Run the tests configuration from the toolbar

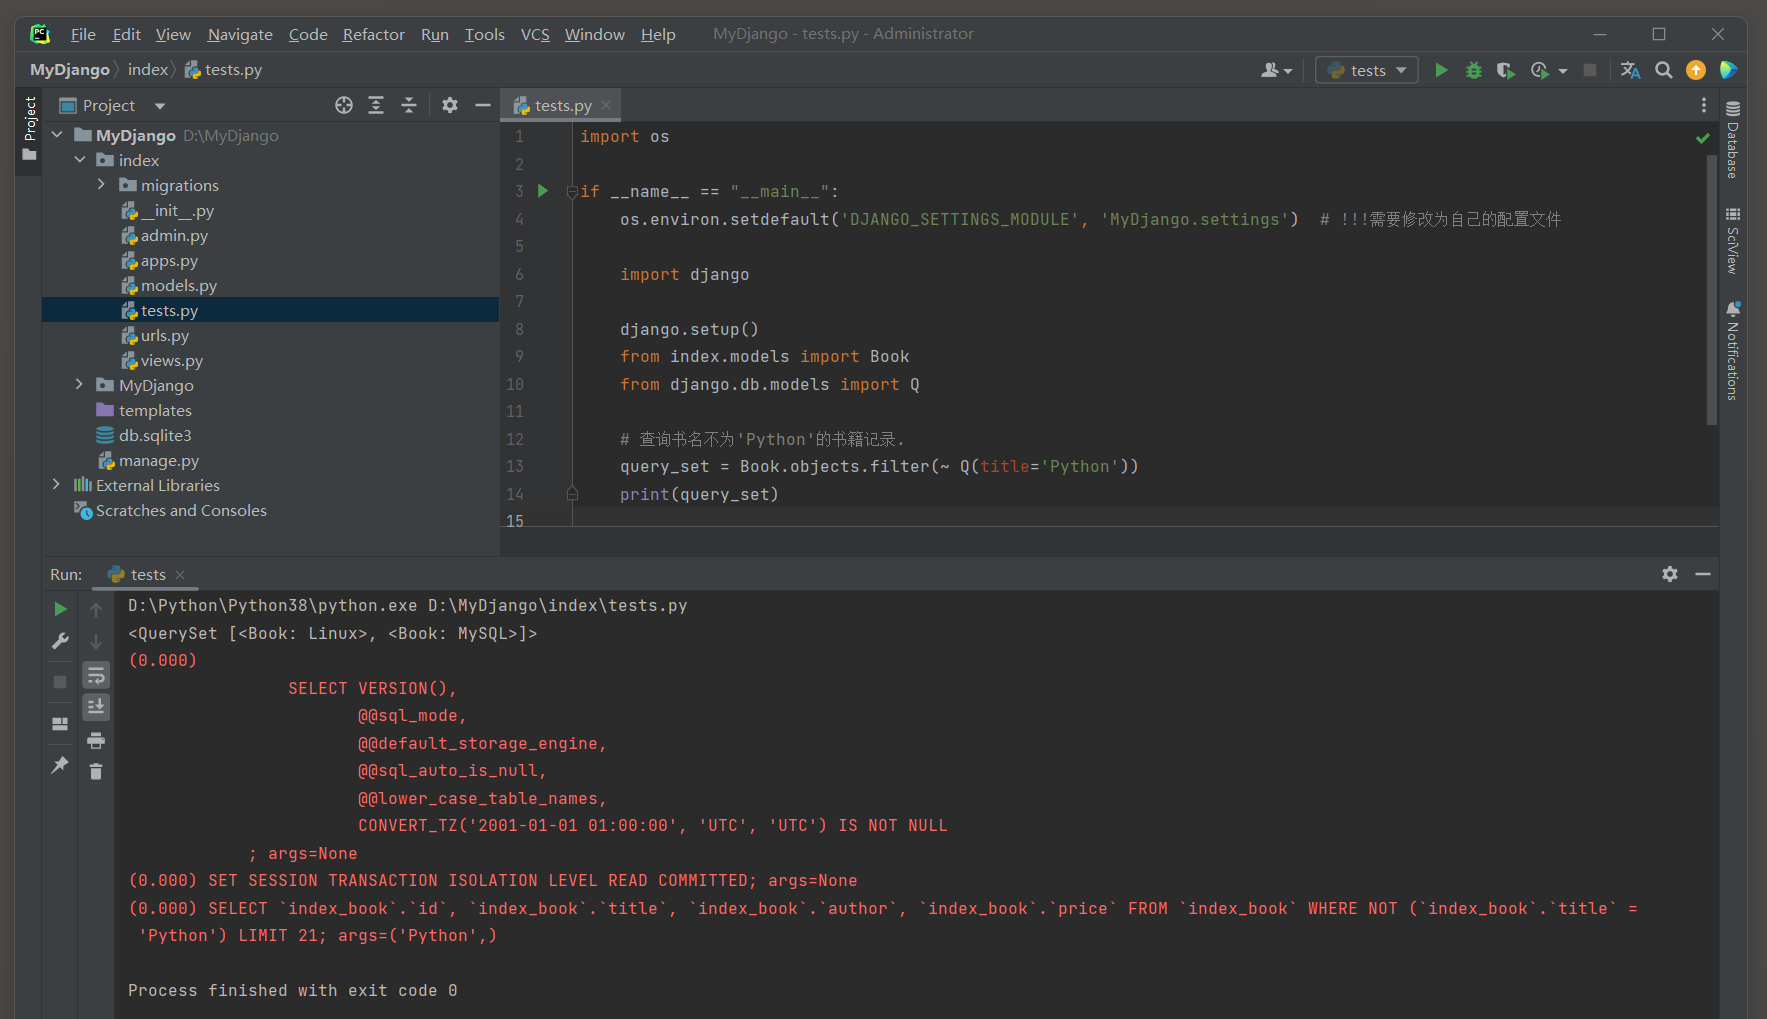1441,70
